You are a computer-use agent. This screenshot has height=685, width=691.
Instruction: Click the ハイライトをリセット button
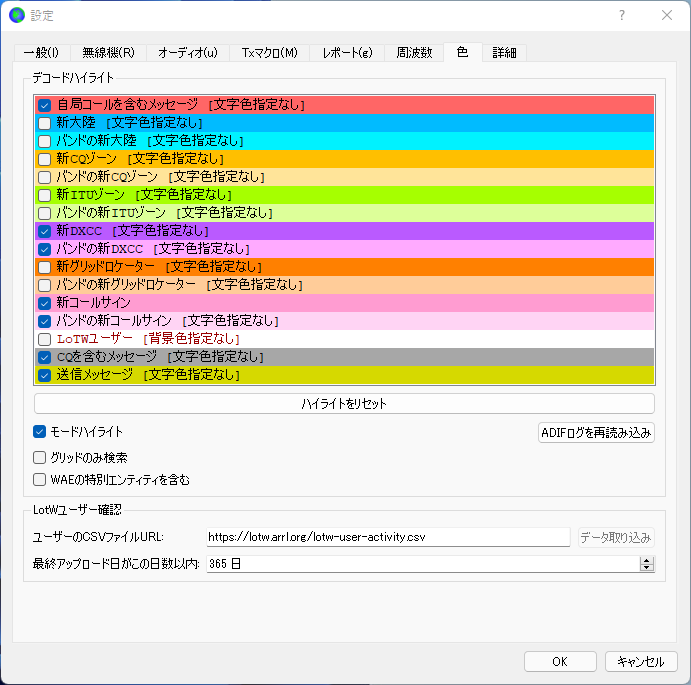(344, 404)
